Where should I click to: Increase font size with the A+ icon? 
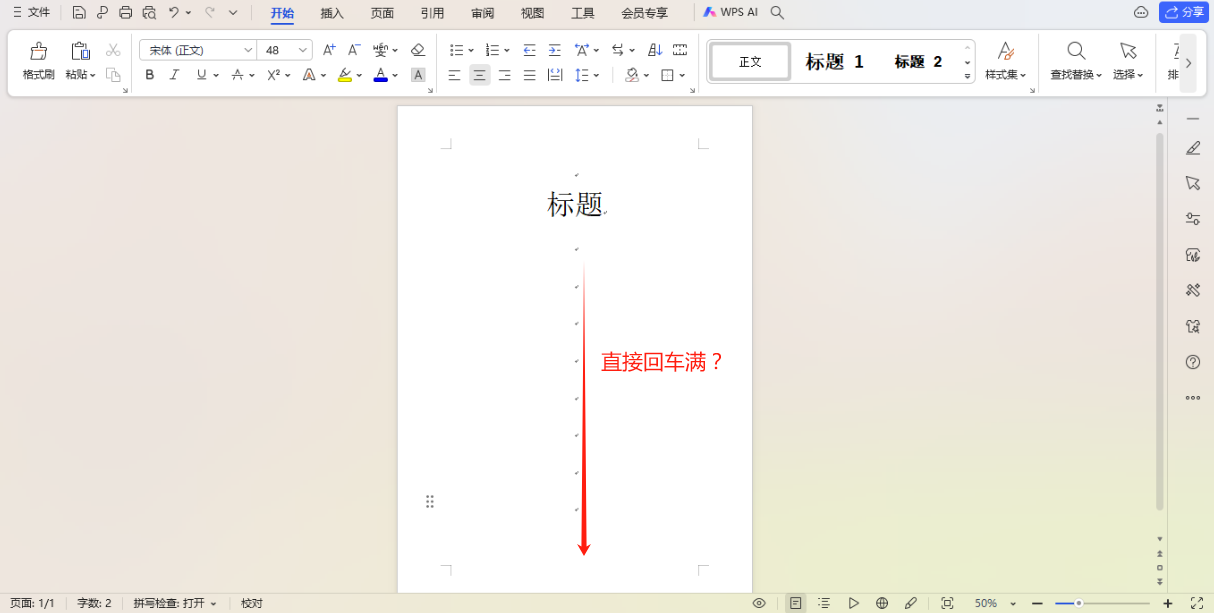click(x=329, y=49)
